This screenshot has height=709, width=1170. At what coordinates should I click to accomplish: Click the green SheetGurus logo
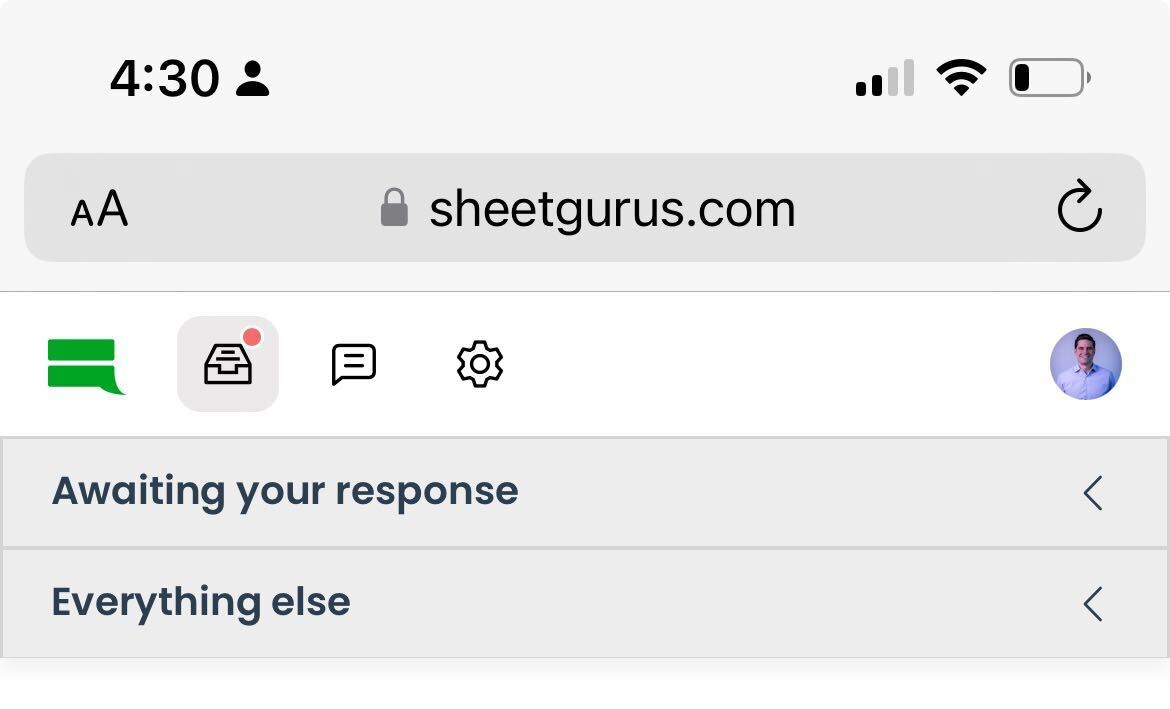tap(87, 366)
